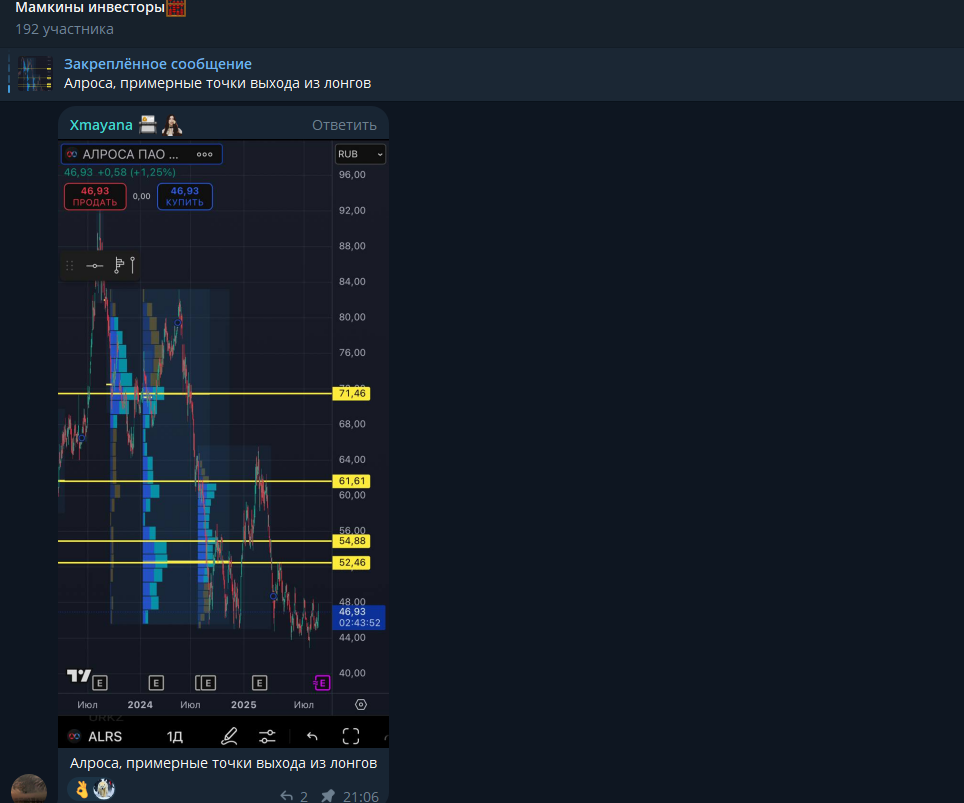This screenshot has width=964, height=803.
Task: Click the avatar next to the reaction
Action: (x=104, y=789)
